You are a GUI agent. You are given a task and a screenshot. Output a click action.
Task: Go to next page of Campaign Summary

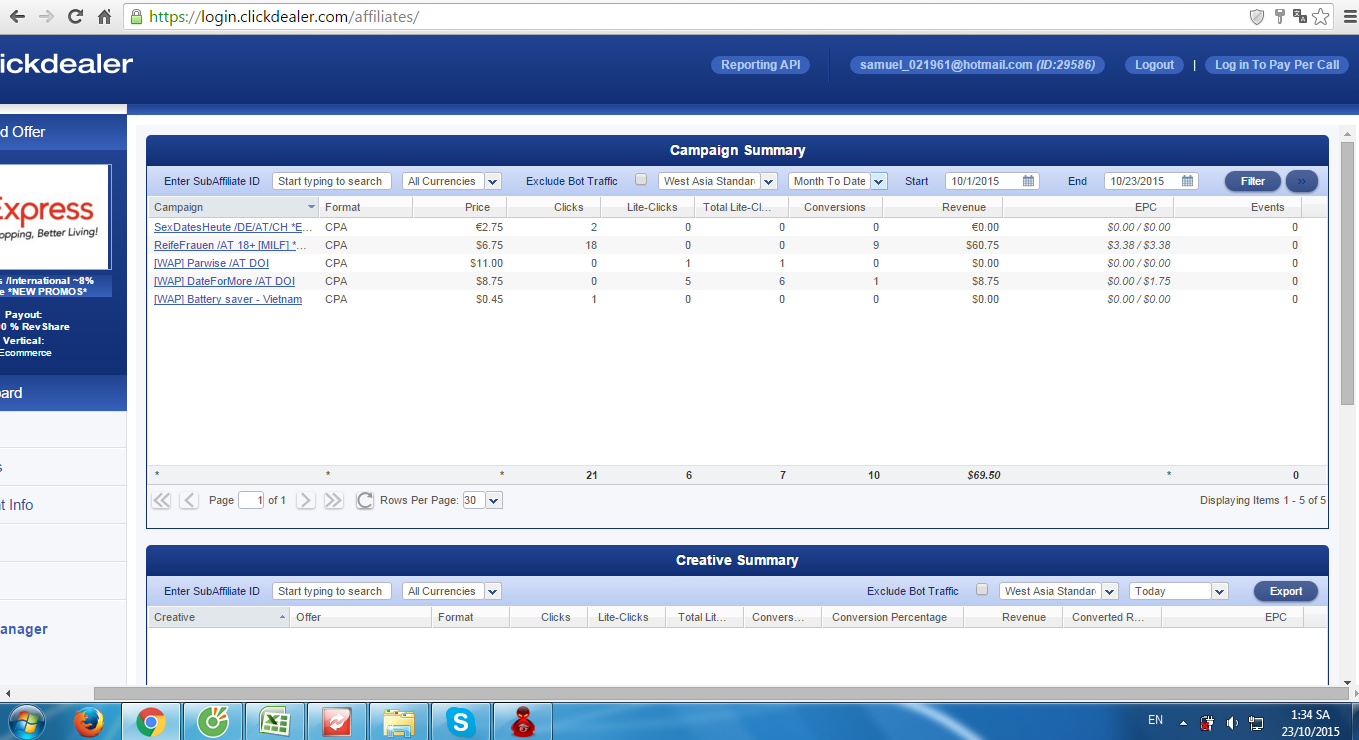305,500
